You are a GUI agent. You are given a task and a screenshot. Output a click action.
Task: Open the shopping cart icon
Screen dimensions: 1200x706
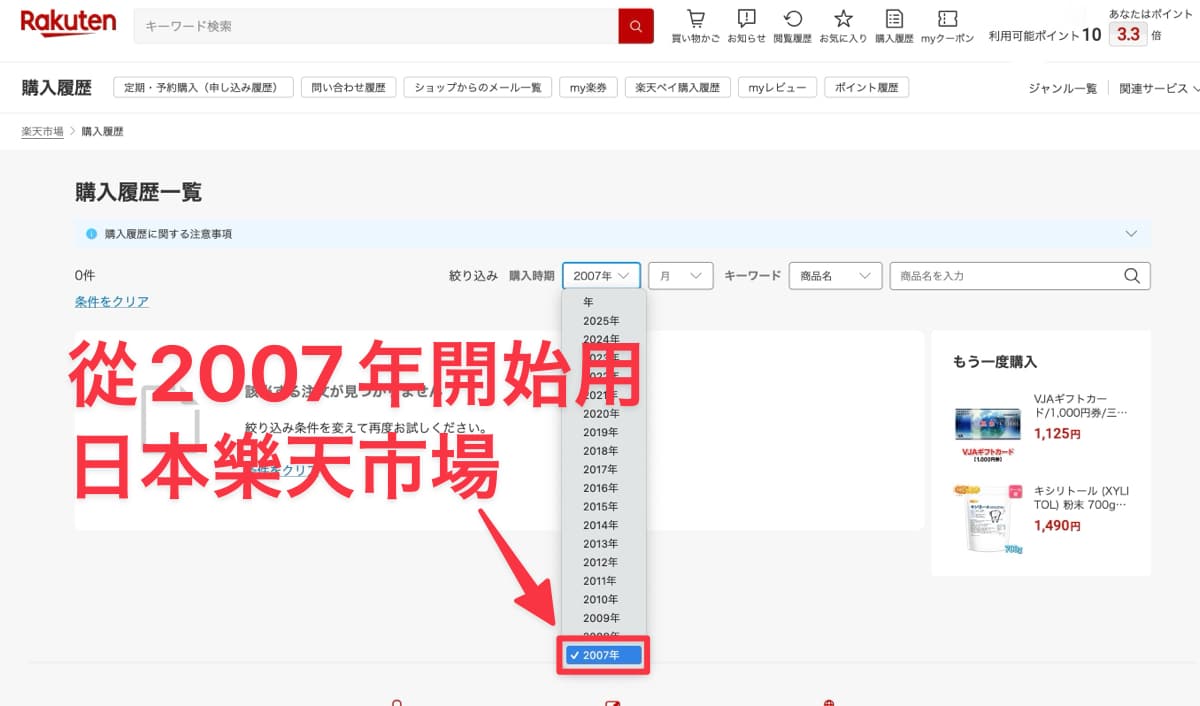tap(695, 25)
